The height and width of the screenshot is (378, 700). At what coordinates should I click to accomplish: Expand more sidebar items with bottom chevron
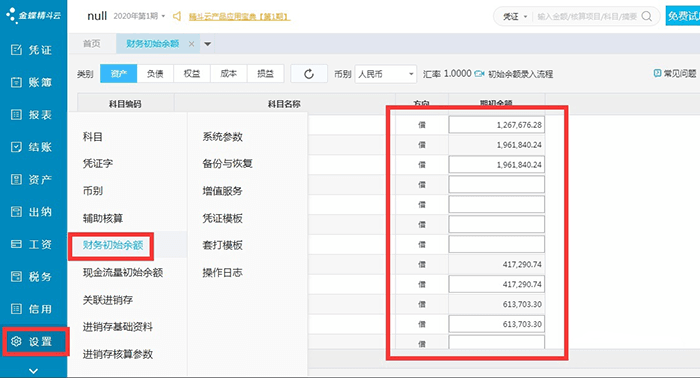33,370
